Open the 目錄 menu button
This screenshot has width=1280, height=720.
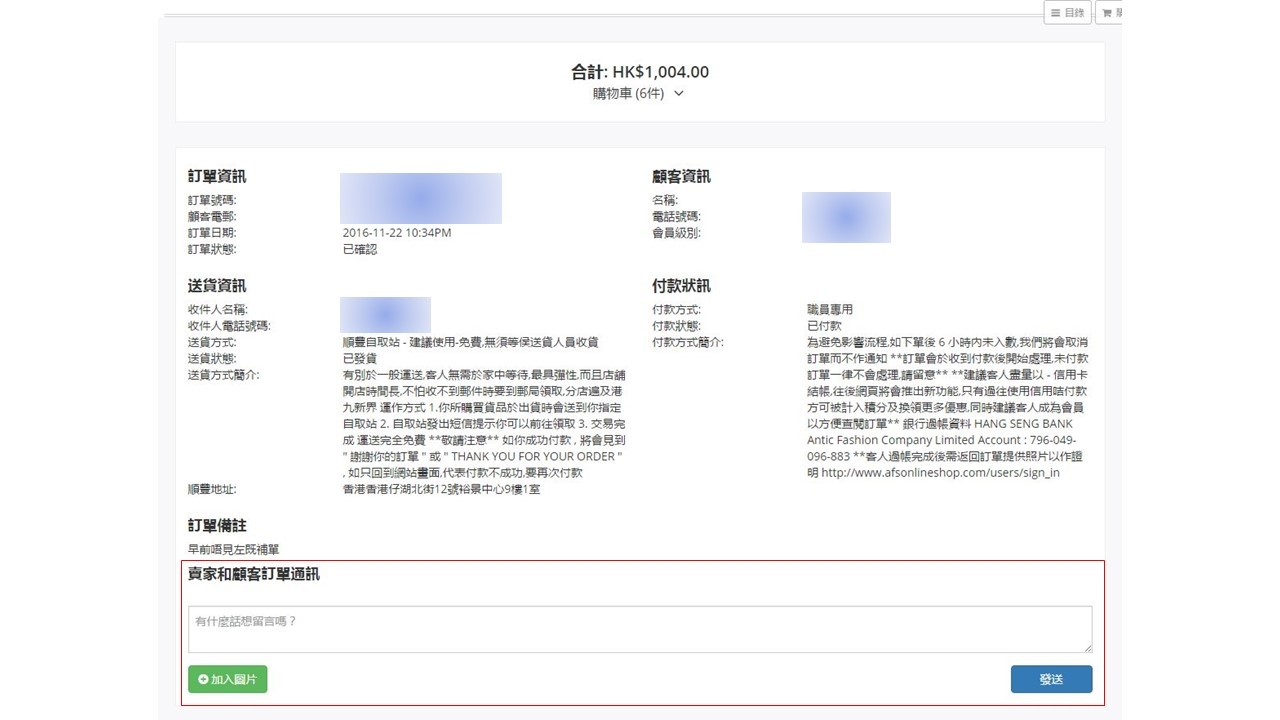coord(1067,13)
